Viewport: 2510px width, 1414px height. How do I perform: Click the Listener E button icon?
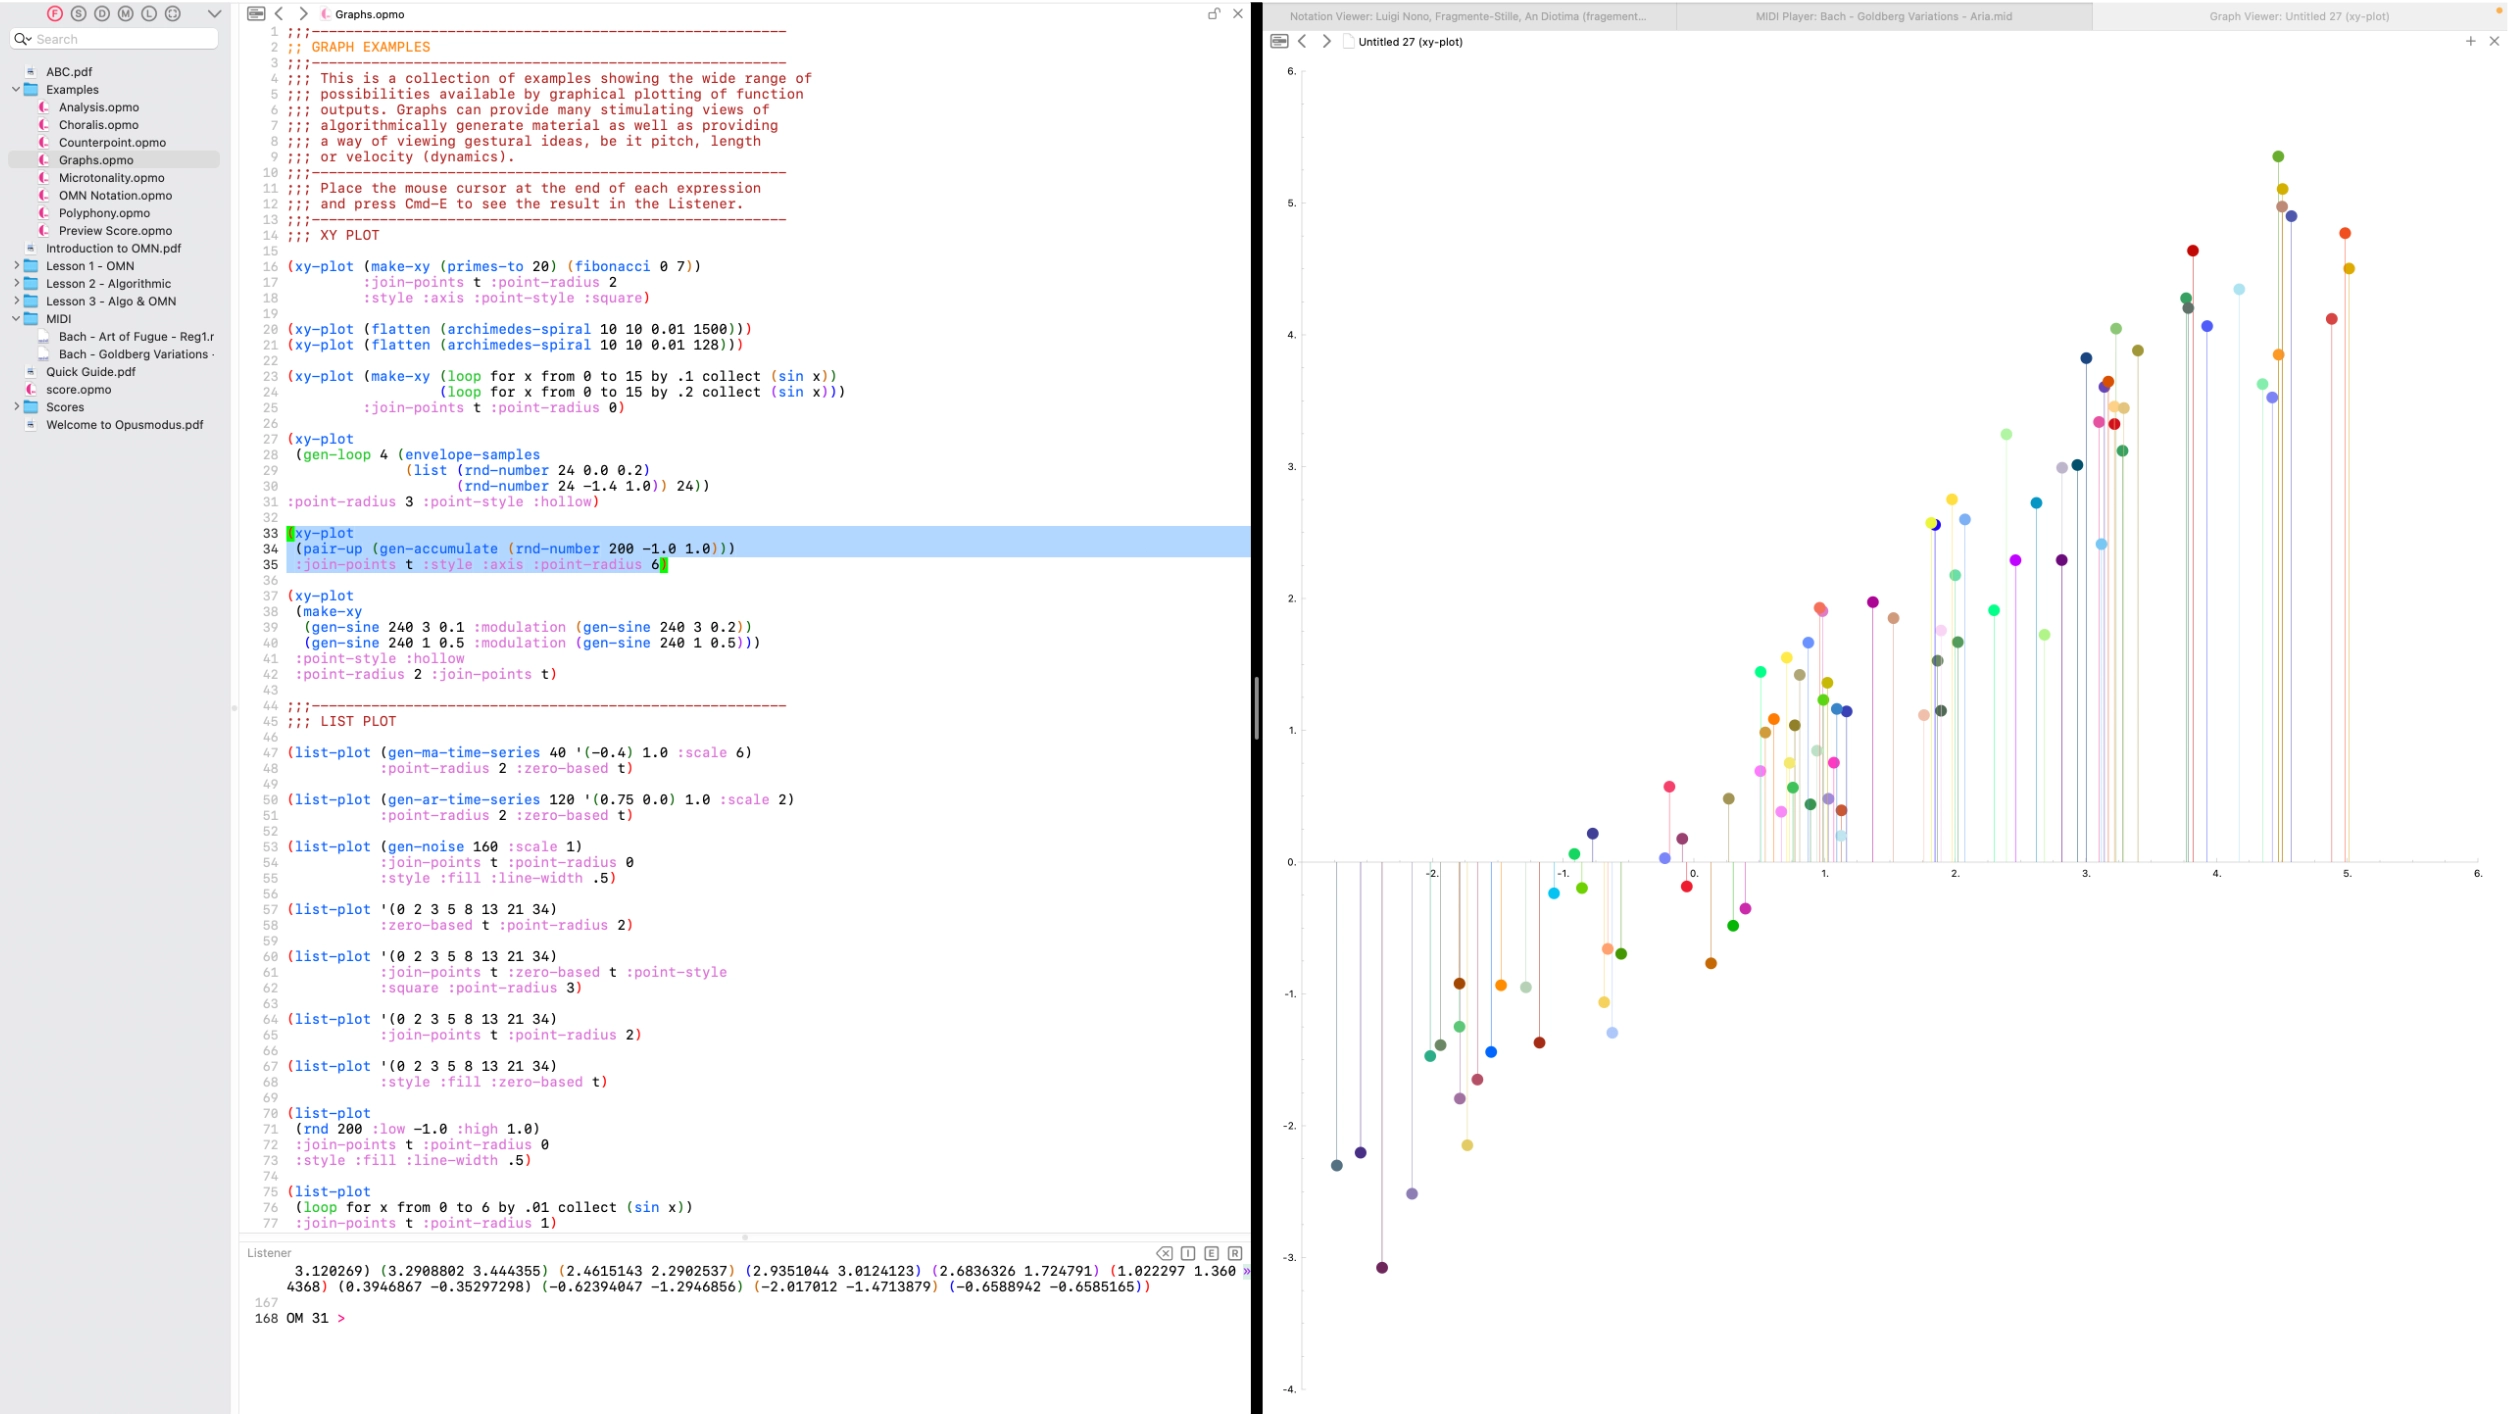click(1211, 1253)
